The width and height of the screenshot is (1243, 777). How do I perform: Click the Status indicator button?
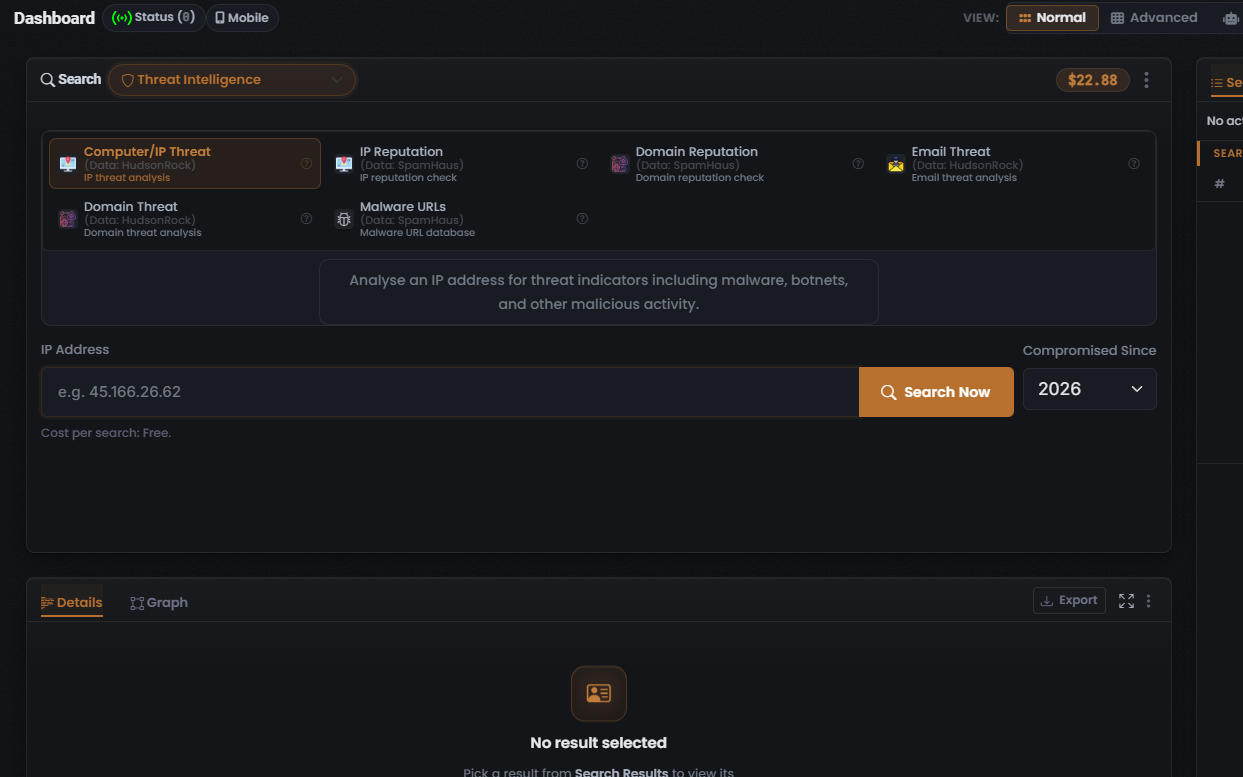click(x=154, y=18)
